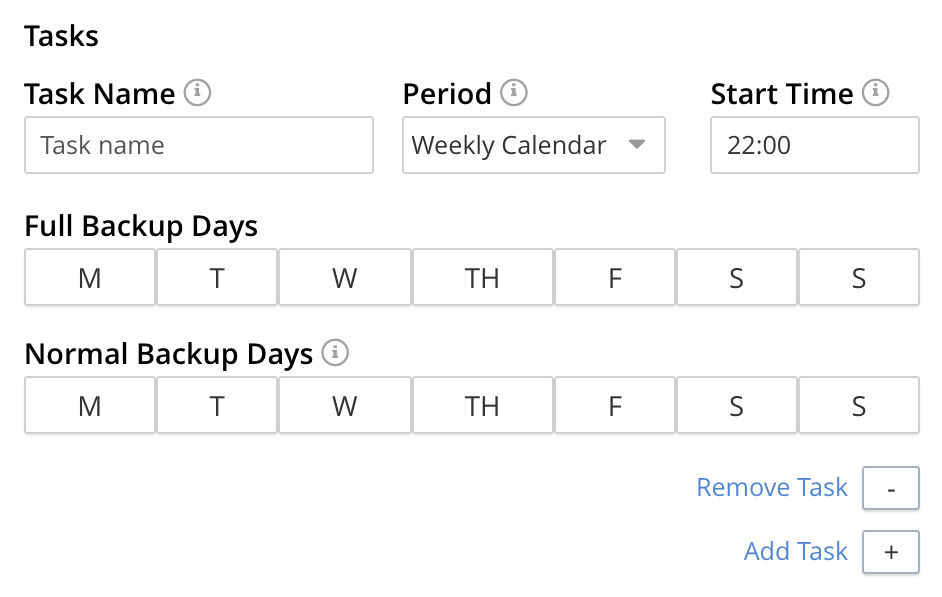Toggle TH under Normal Backup Days
The width and height of the screenshot is (942, 597).
[482, 405]
